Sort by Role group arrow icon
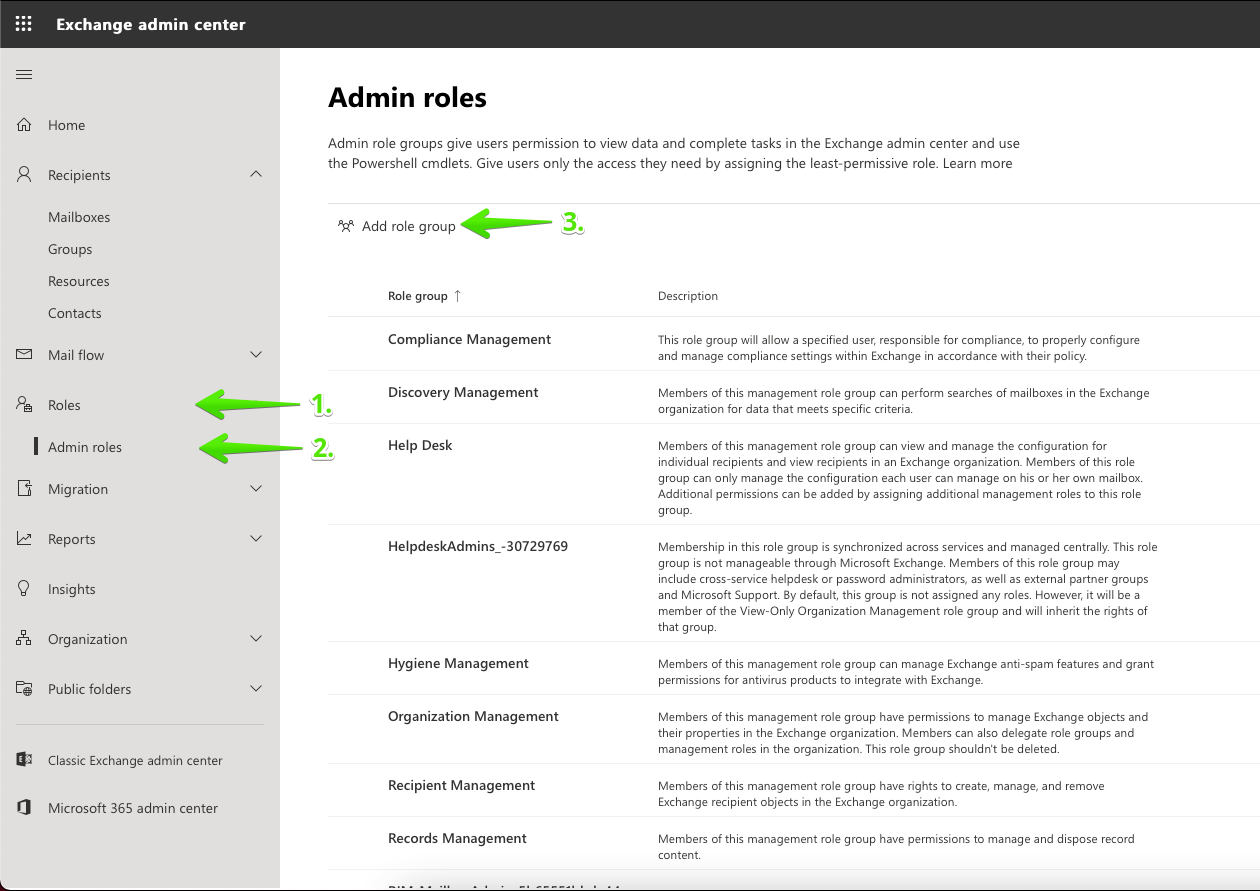The width and height of the screenshot is (1260, 891). pyautogui.click(x=458, y=296)
